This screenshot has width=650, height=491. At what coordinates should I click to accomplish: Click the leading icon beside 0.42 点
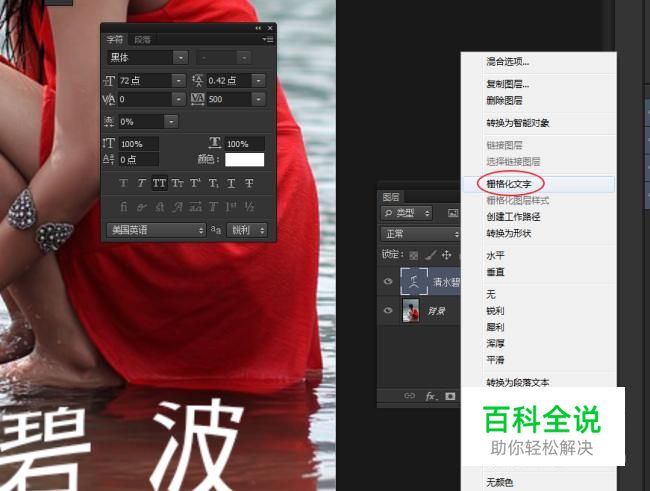click(197, 80)
